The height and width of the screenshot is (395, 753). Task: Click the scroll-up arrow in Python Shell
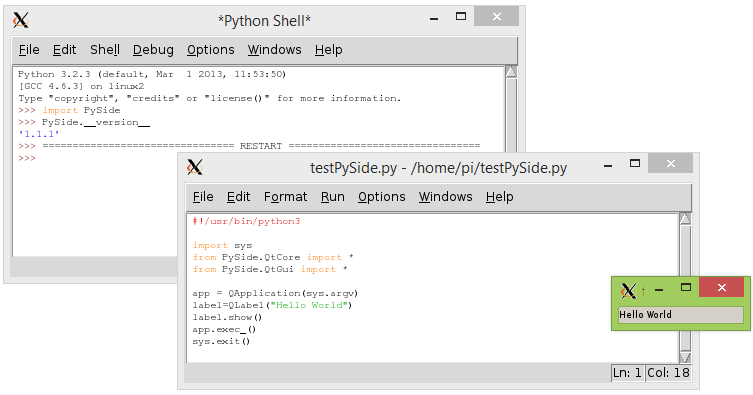511,72
